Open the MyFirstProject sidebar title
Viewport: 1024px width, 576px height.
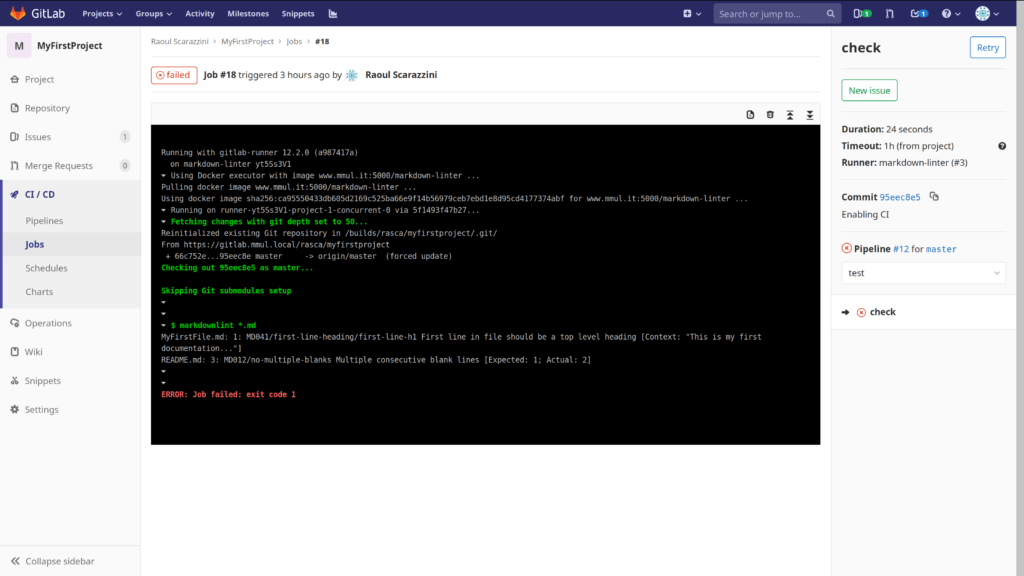pos(70,46)
